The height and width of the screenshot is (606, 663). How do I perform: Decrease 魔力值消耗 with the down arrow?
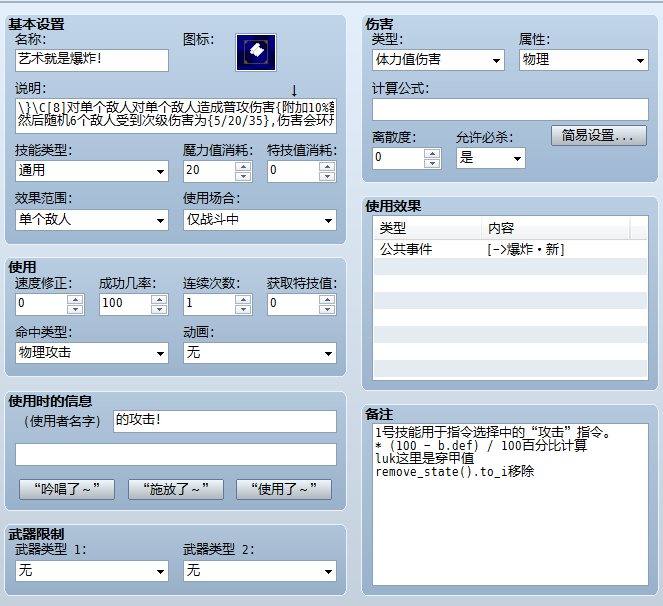(x=243, y=176)
